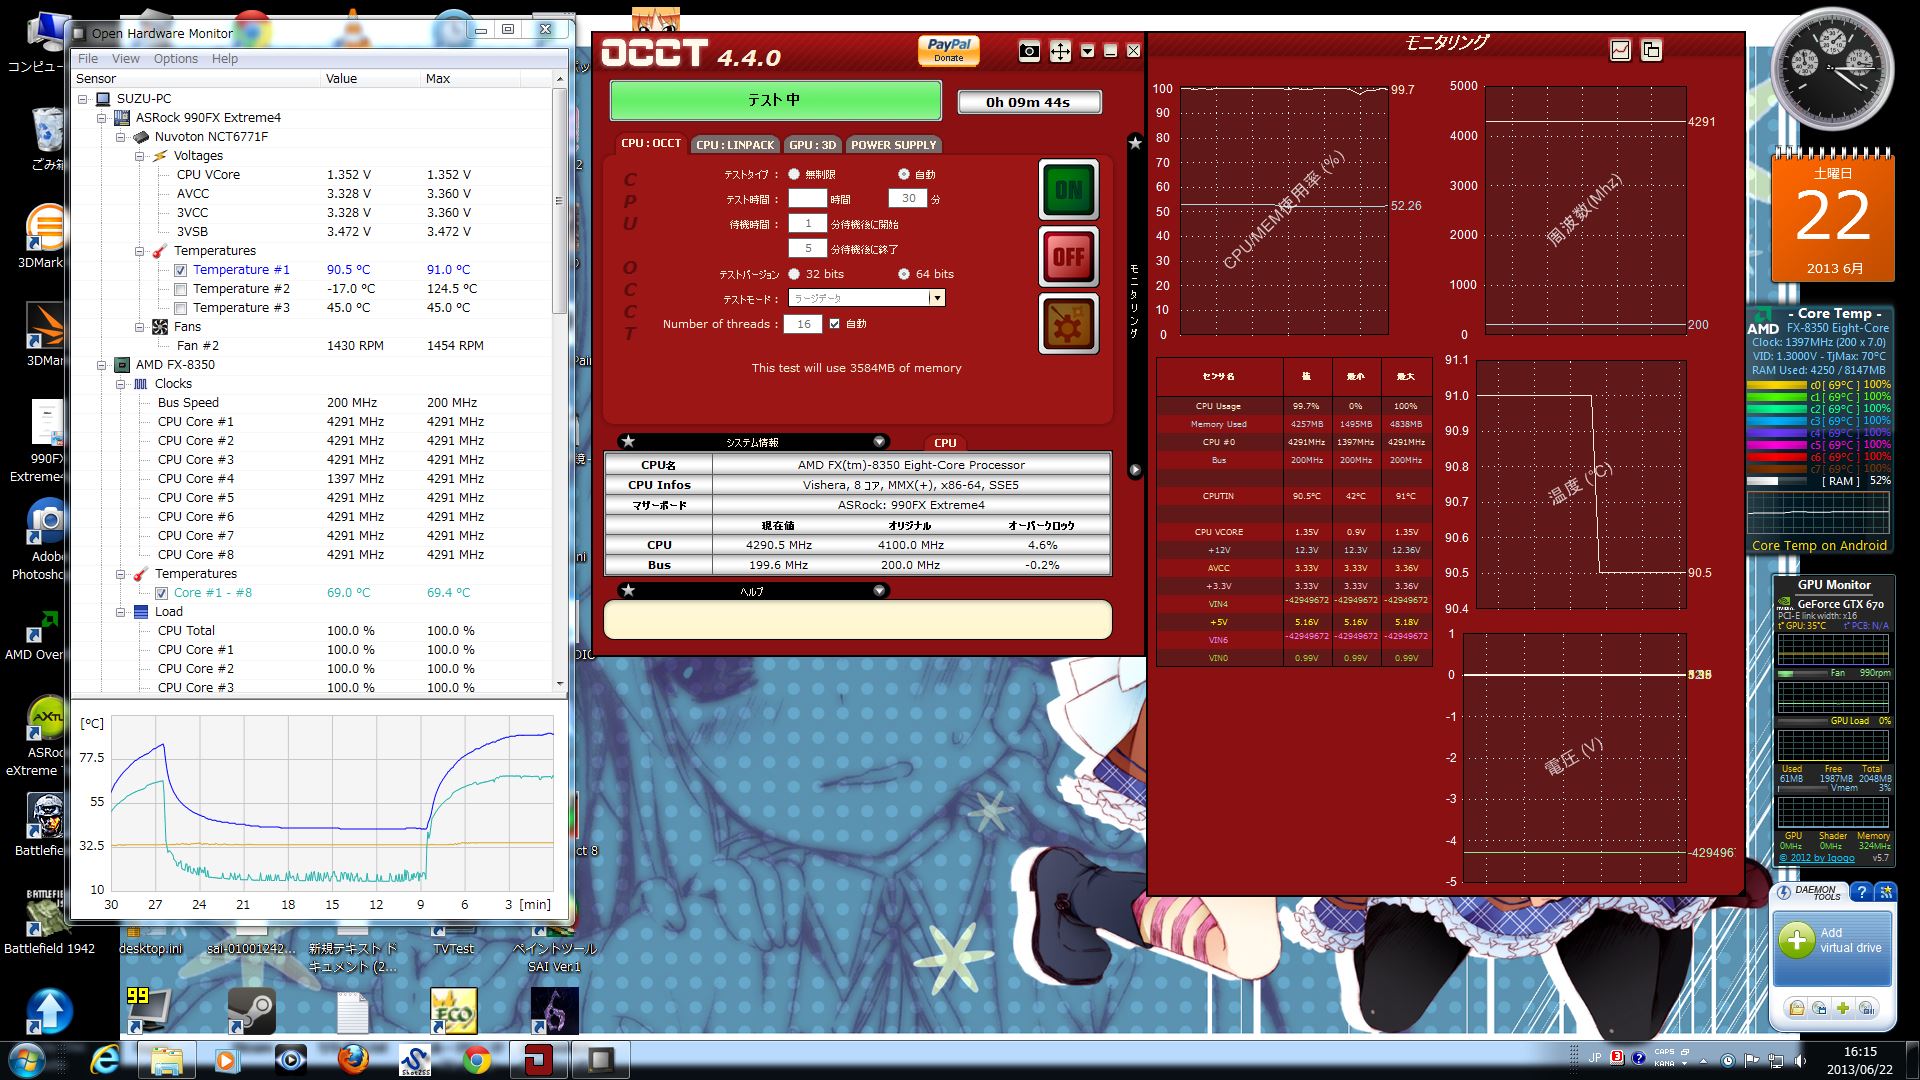Image resolution: width=1920 pixels, height=1080 pixels.
Task: Select 自動 test type radio button
Action: [904, 174]
